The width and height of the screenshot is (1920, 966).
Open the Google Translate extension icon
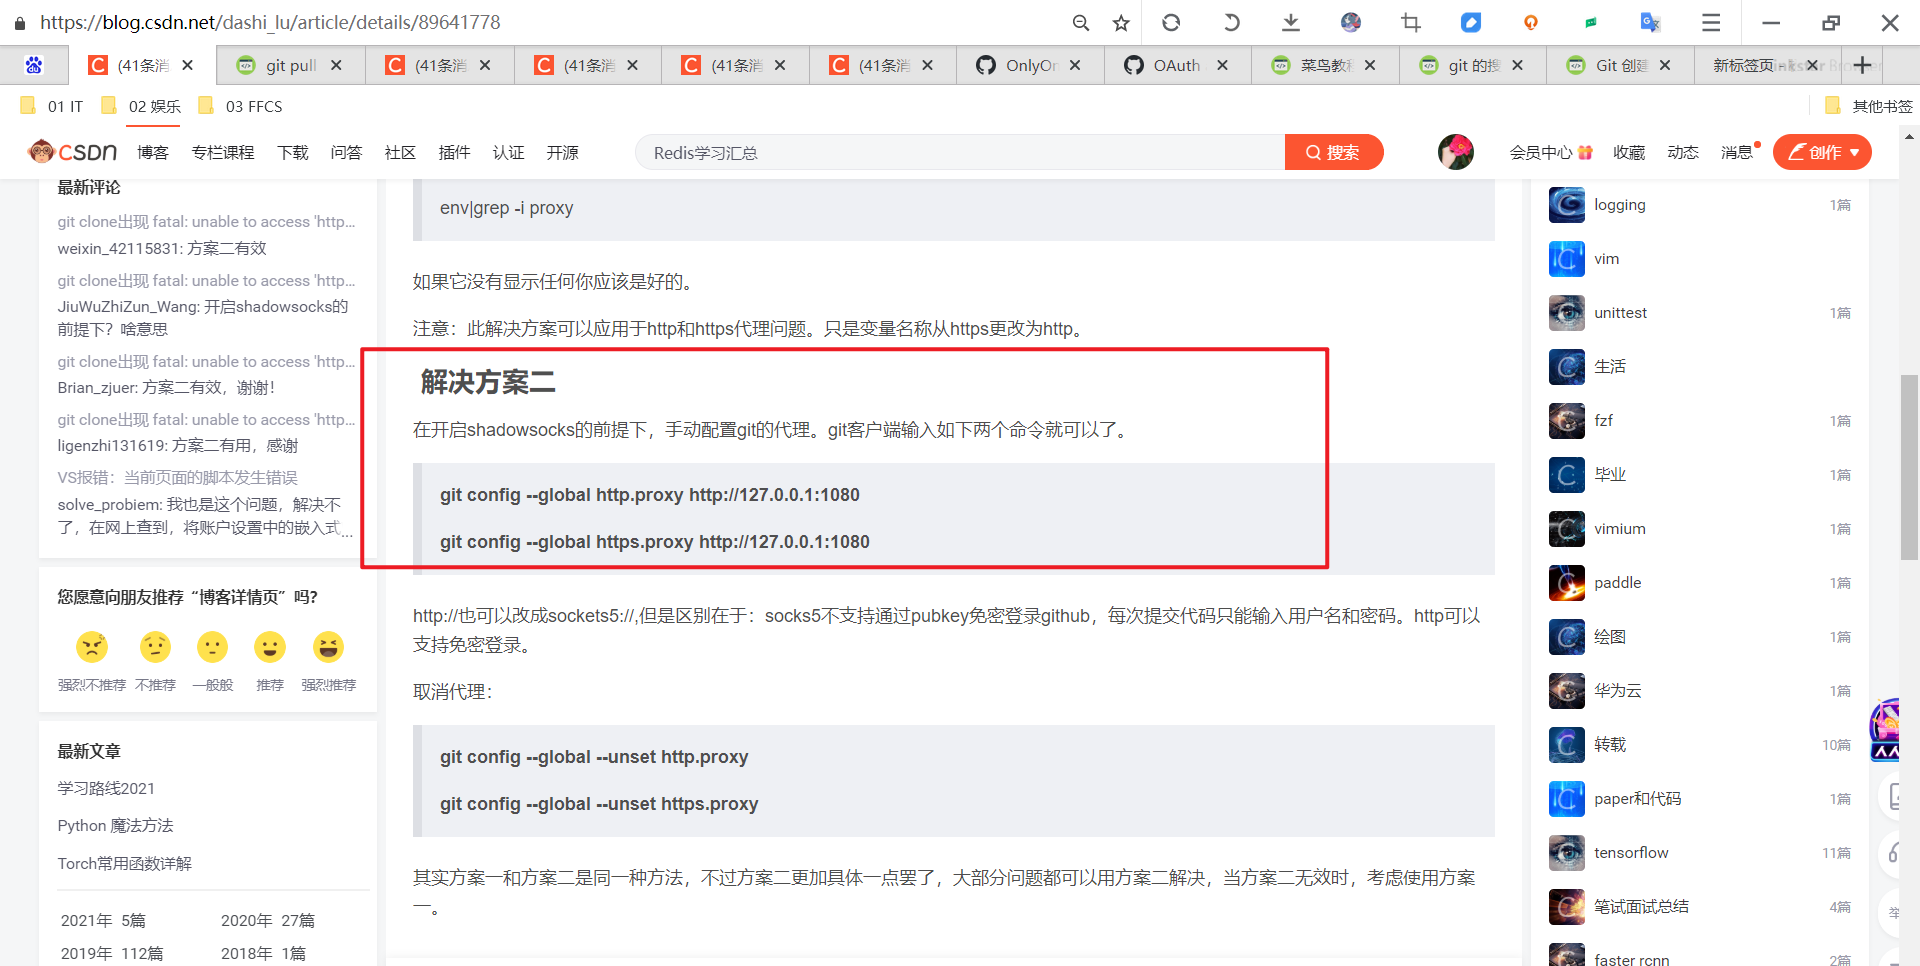(x=1650, y=22)
